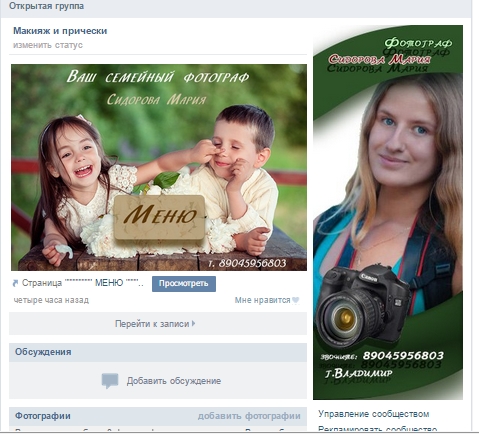Open the изменить статус link
This screenshot has height=434, width=479.
point(48,45)
